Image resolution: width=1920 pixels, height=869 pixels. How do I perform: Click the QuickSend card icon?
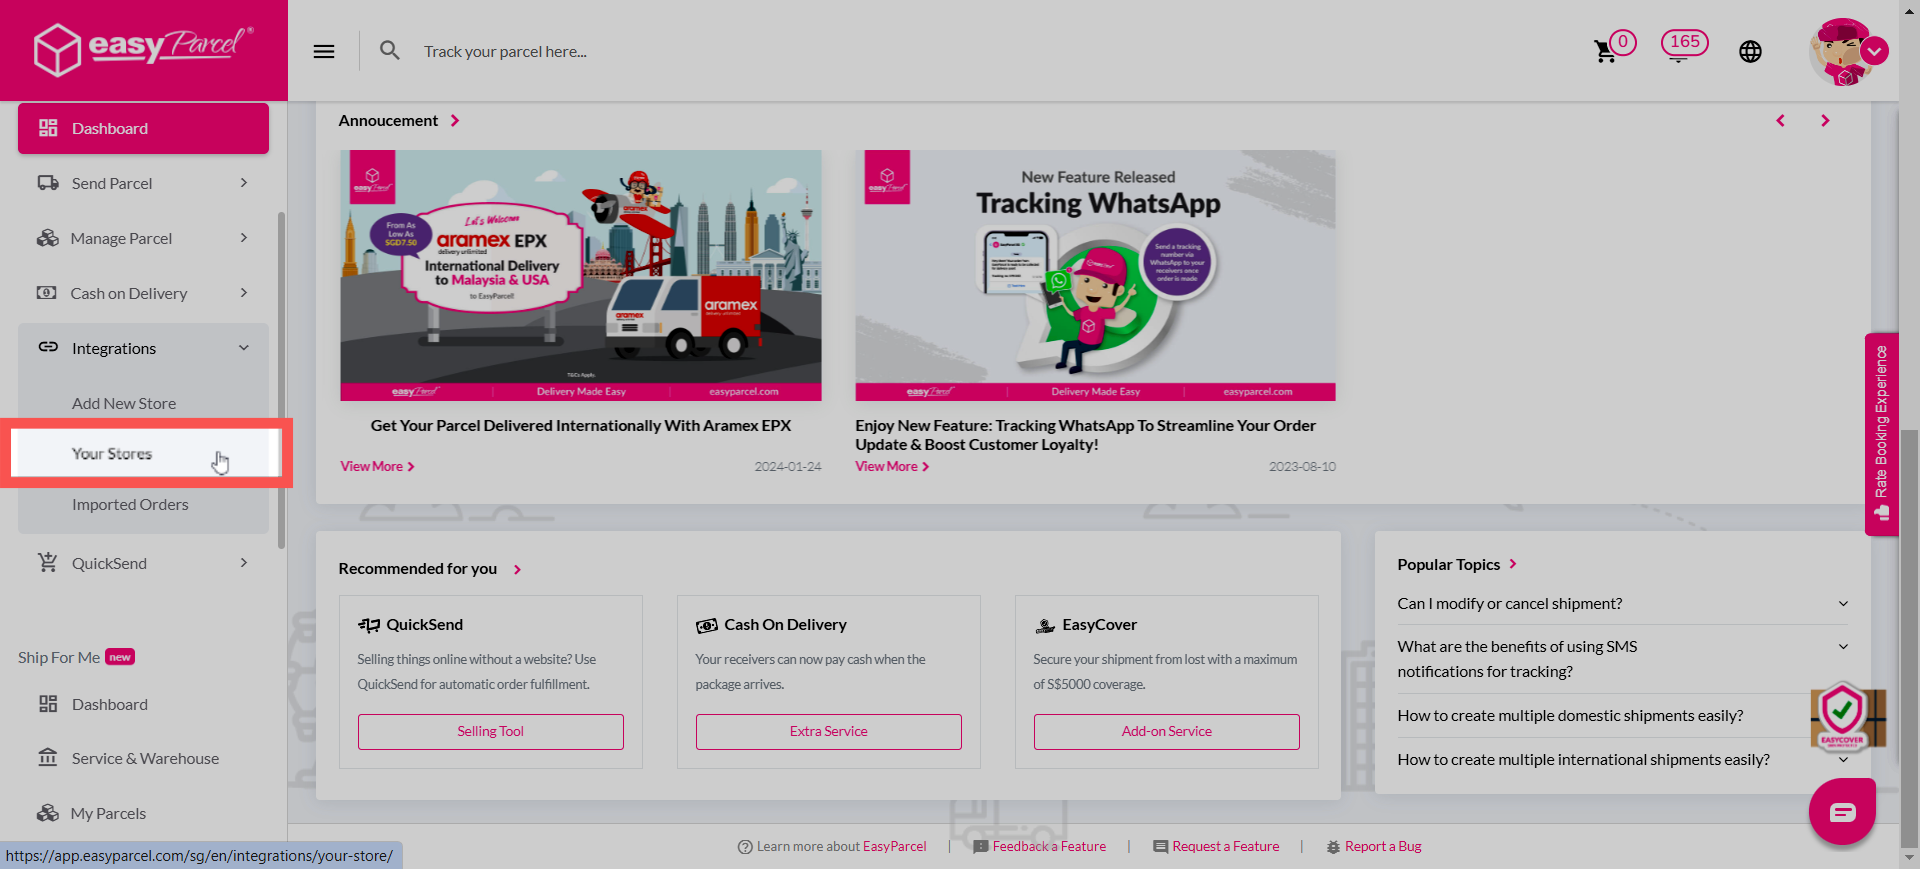(369, 625)
